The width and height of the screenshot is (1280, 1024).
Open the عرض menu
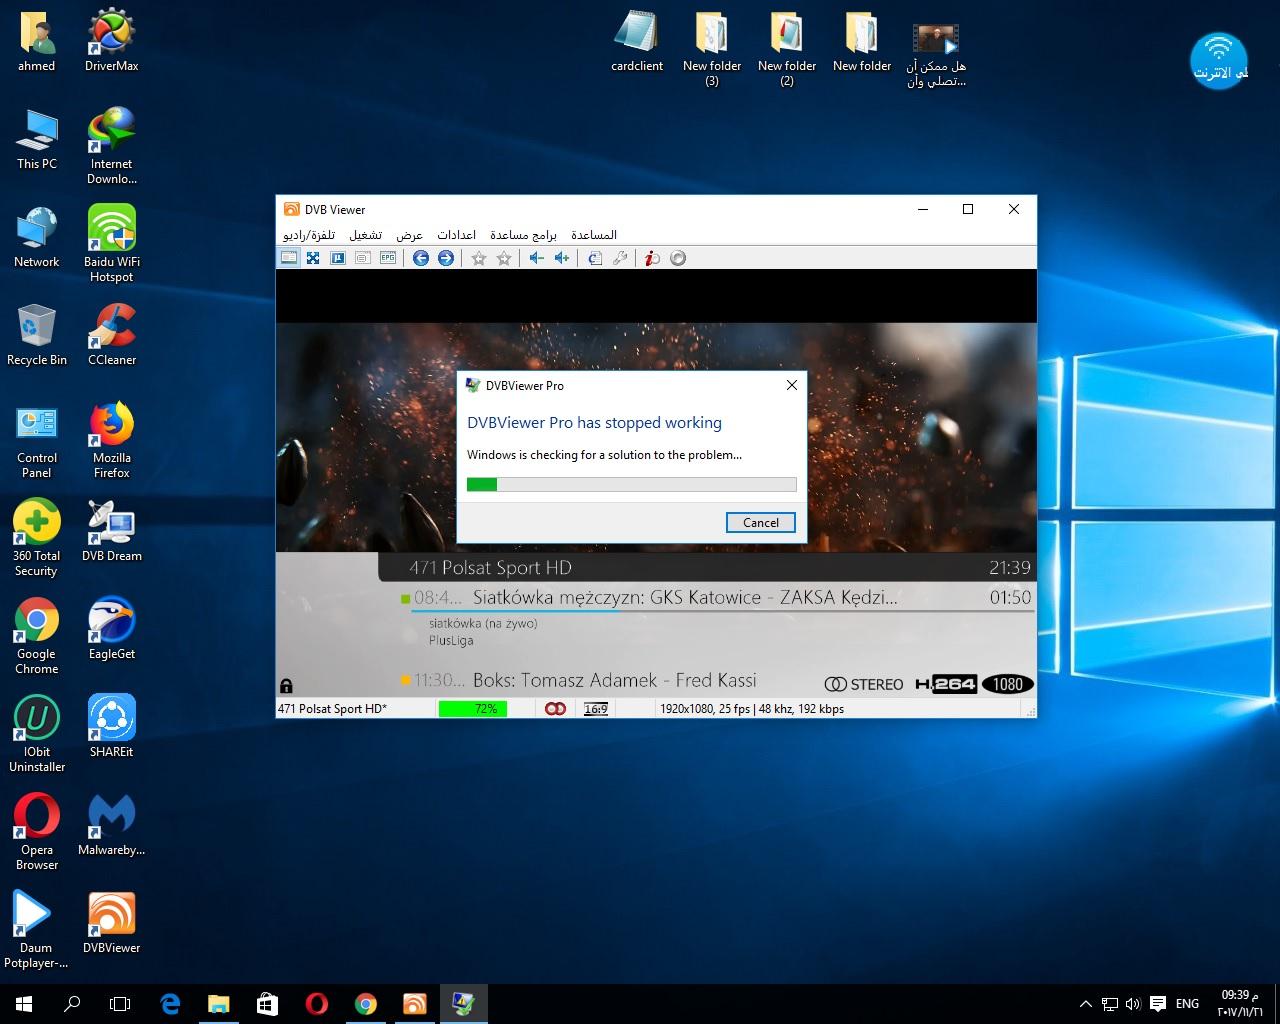click(410, 235)
